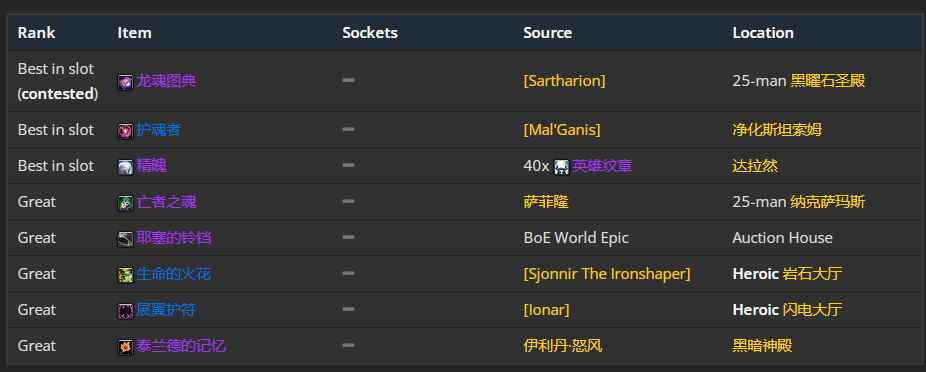
Task: Click the 耶蹇的铃铛 item icon
Action: [x=125, y=239]
